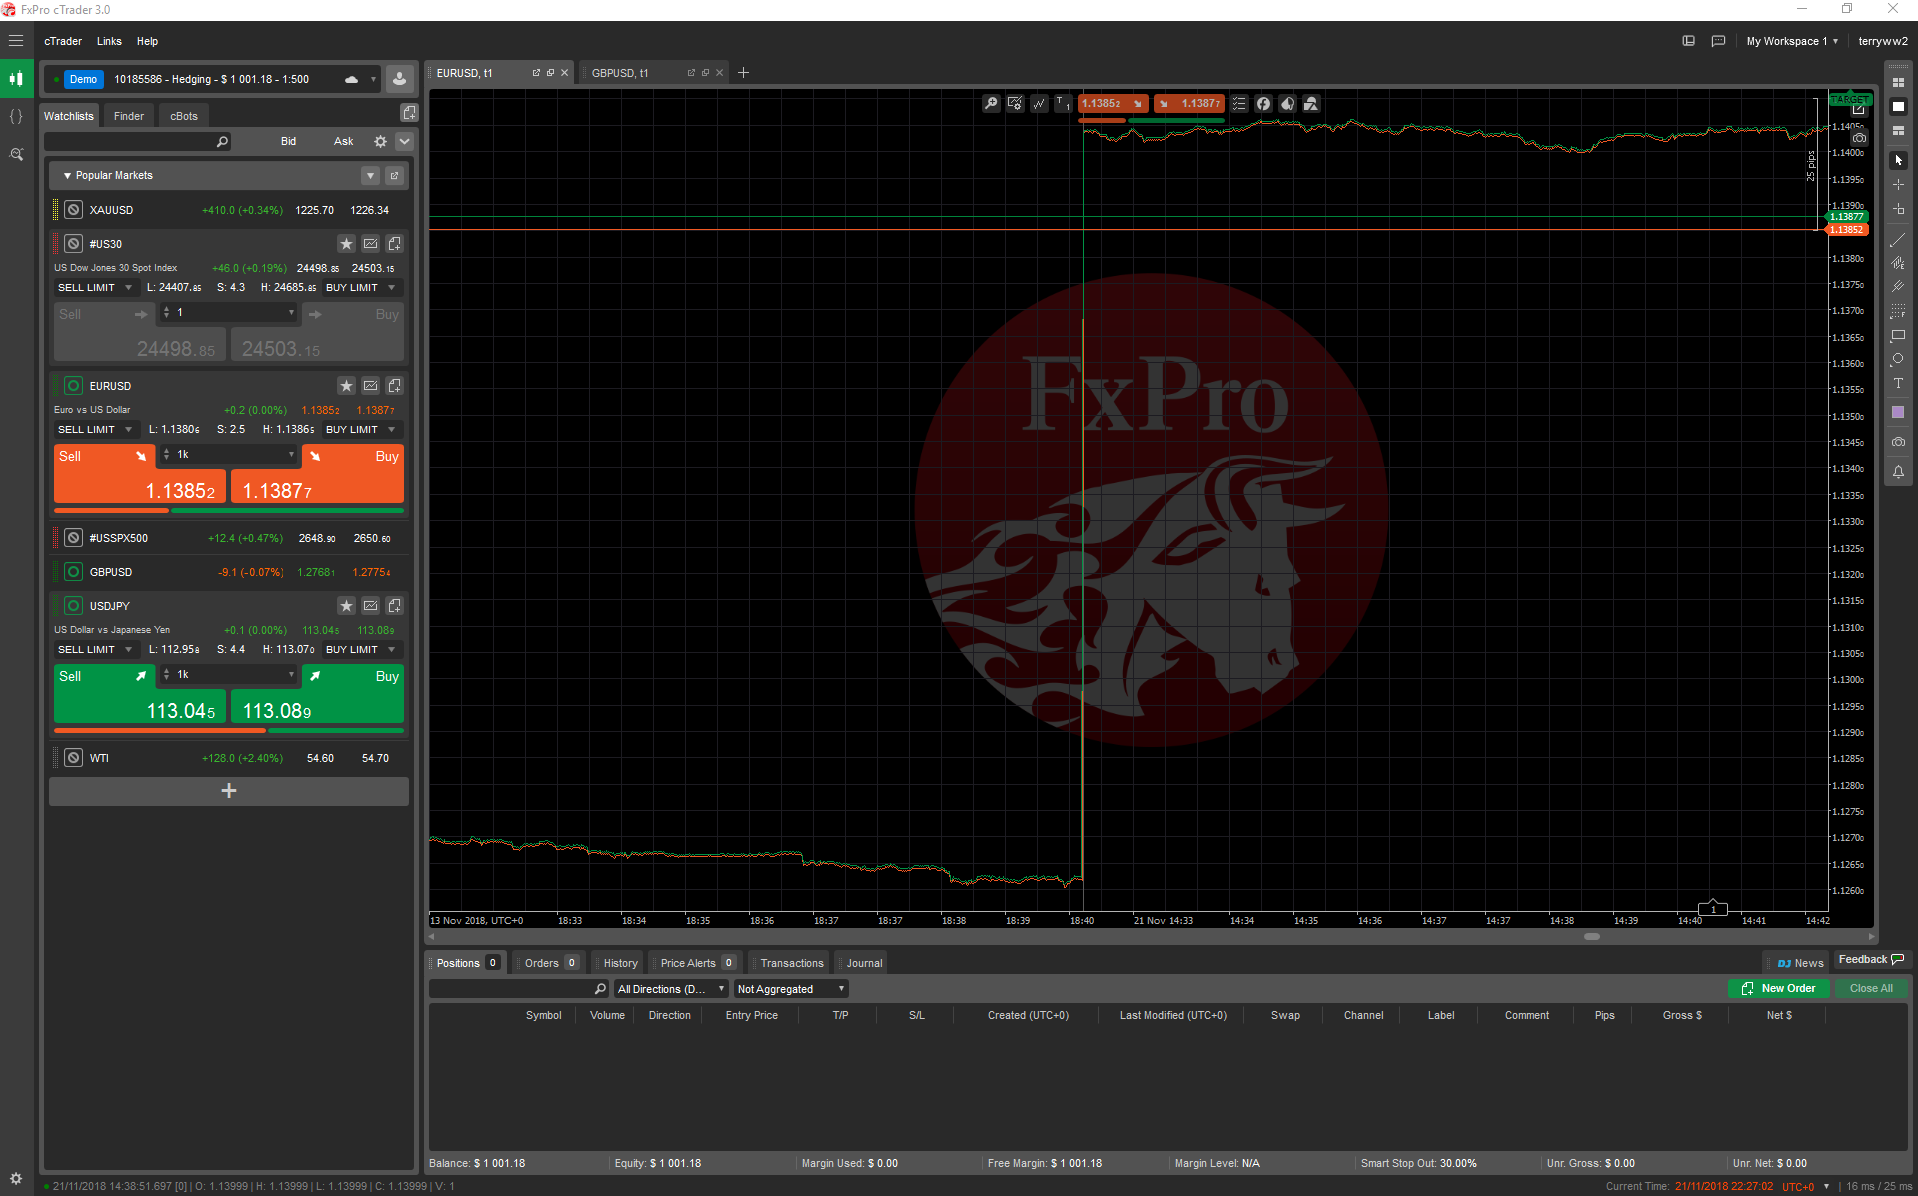Take a chart snapshot with camera icon

point(1898,442)
